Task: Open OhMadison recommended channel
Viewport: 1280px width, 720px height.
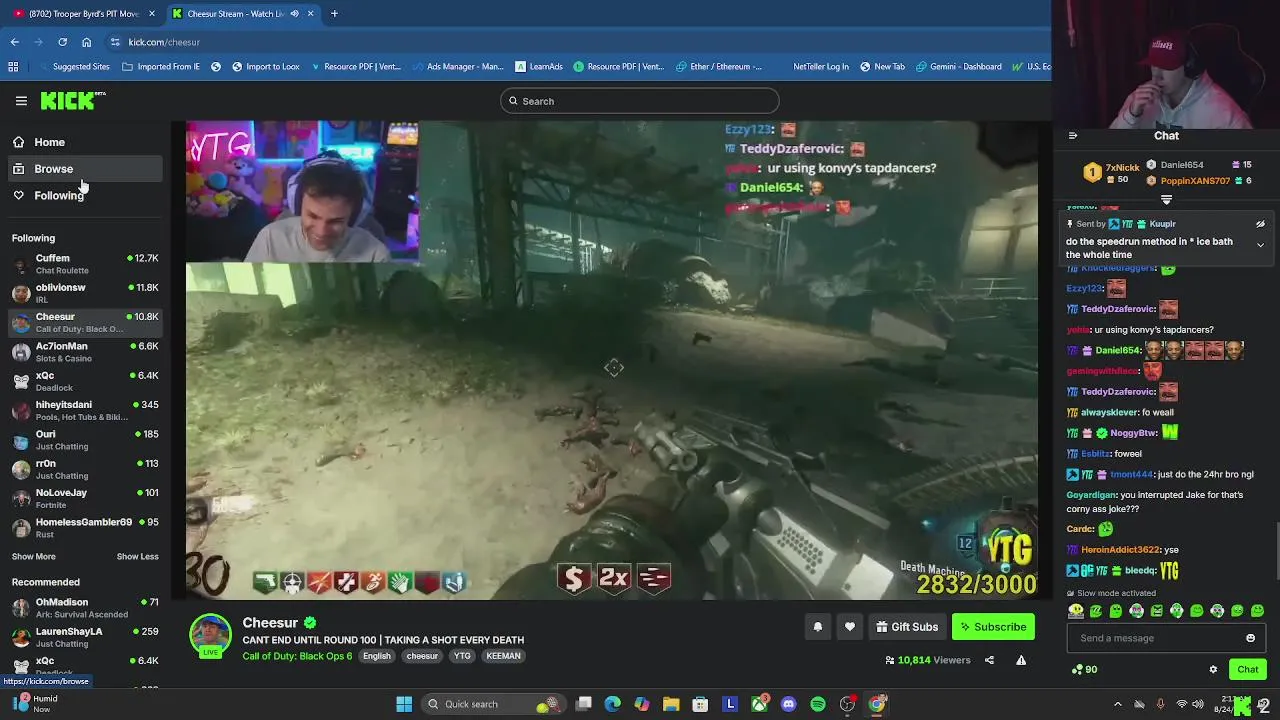Action: [x=85, y=608]
